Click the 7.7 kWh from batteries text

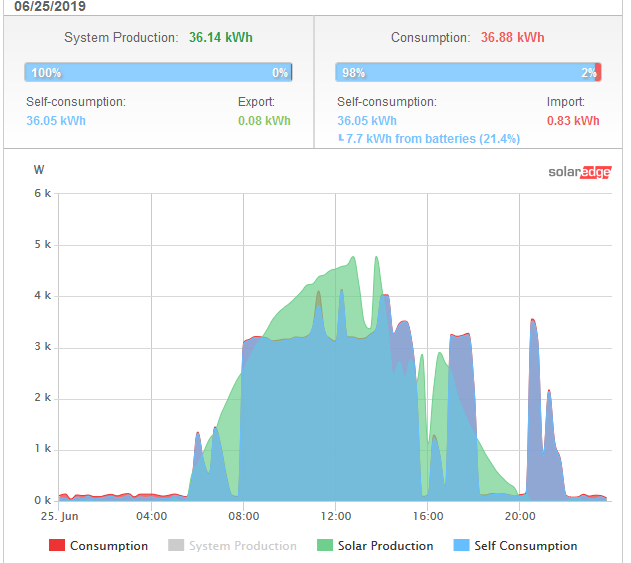[x=432, y=139]
